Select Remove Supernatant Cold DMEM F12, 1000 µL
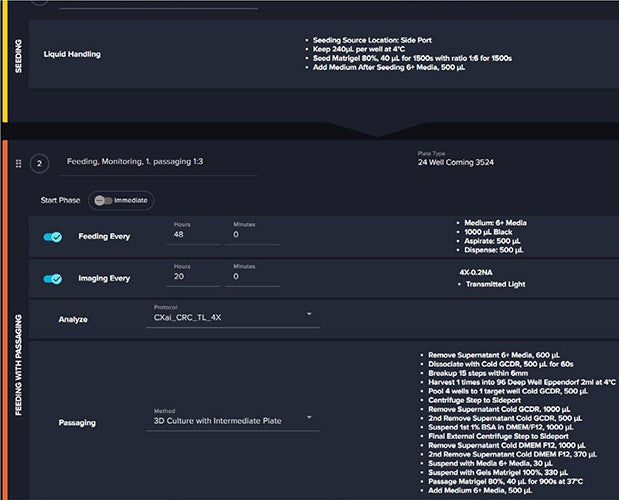Image resolution: width=619 pixels, height=500 pixels. (506, 446)
